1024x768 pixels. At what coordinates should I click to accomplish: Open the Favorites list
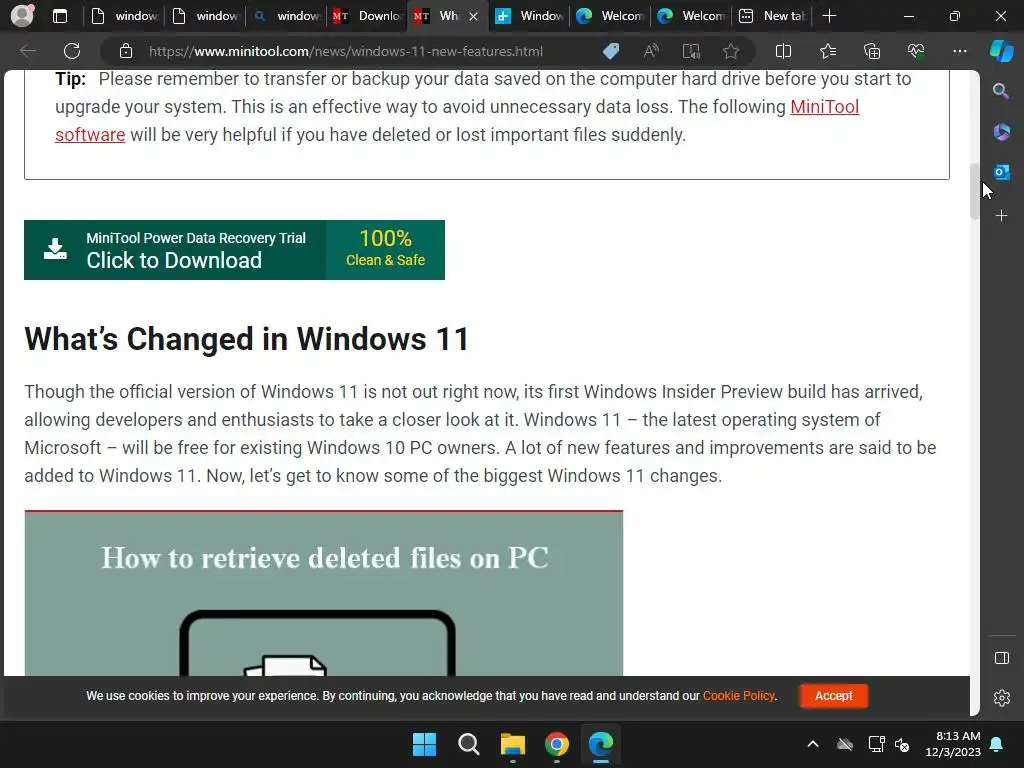coord(827,51)
